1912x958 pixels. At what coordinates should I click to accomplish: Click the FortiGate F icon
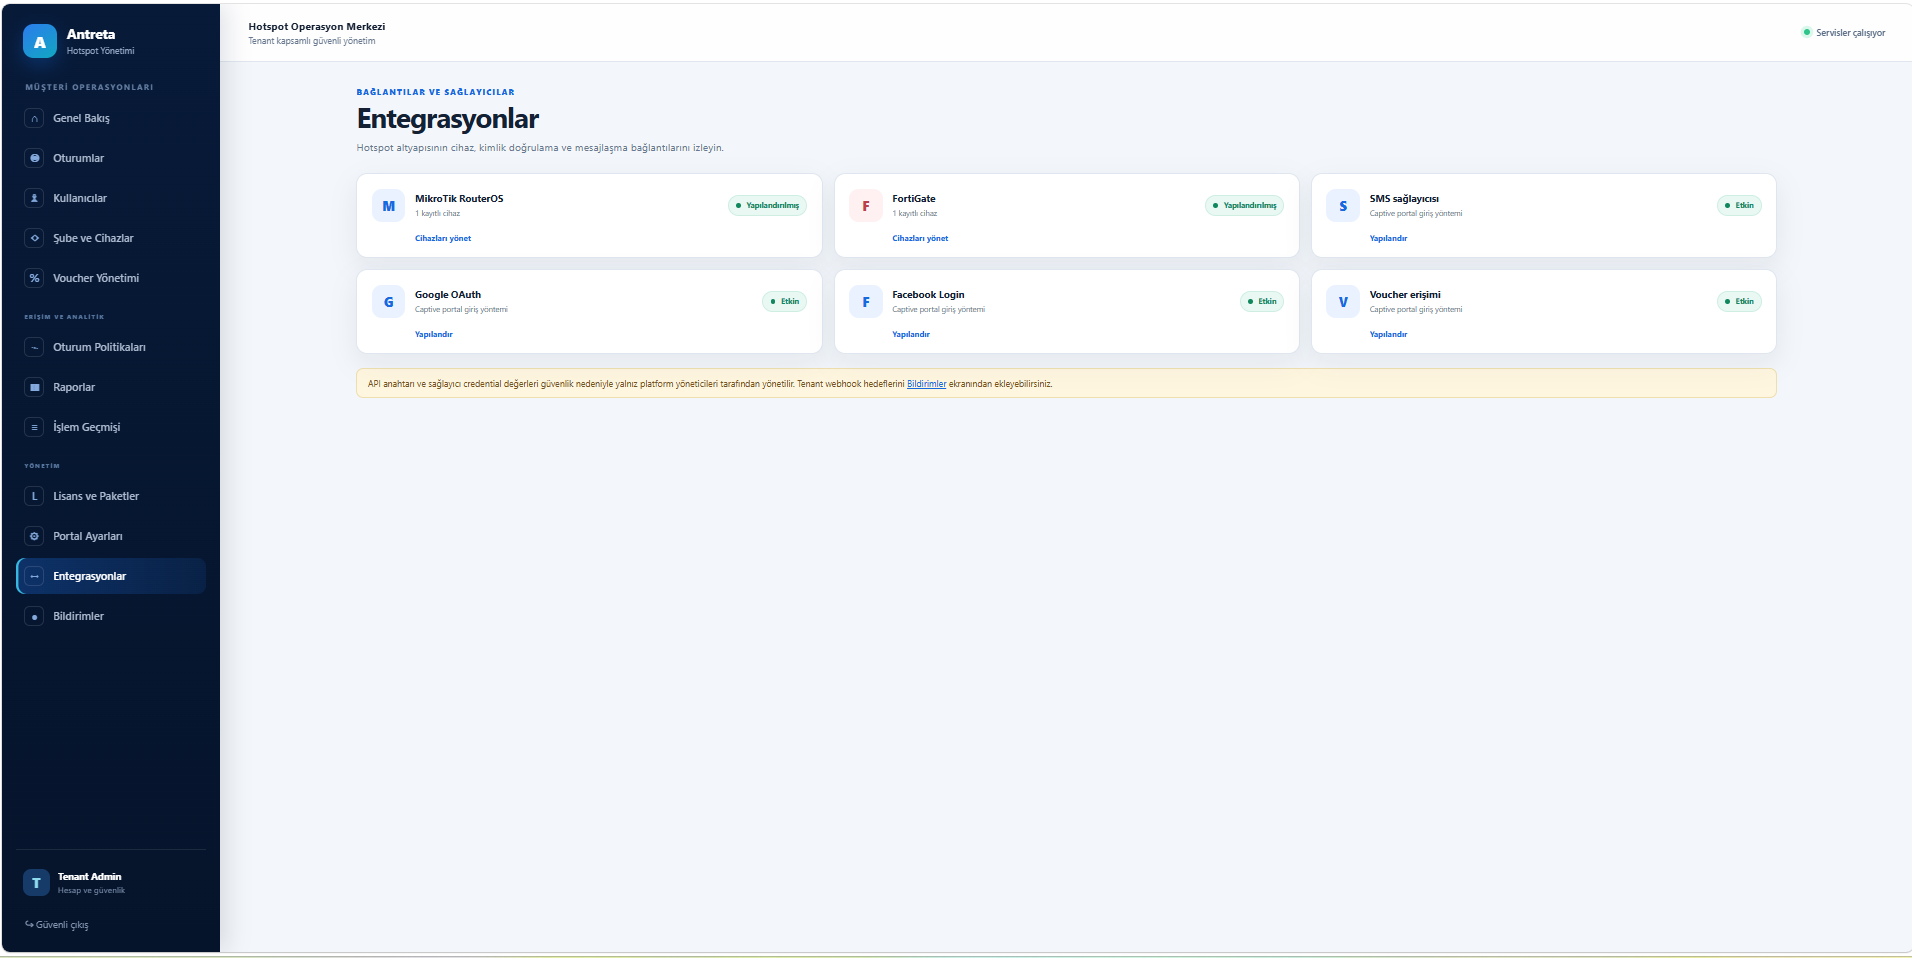click(866, 206)
